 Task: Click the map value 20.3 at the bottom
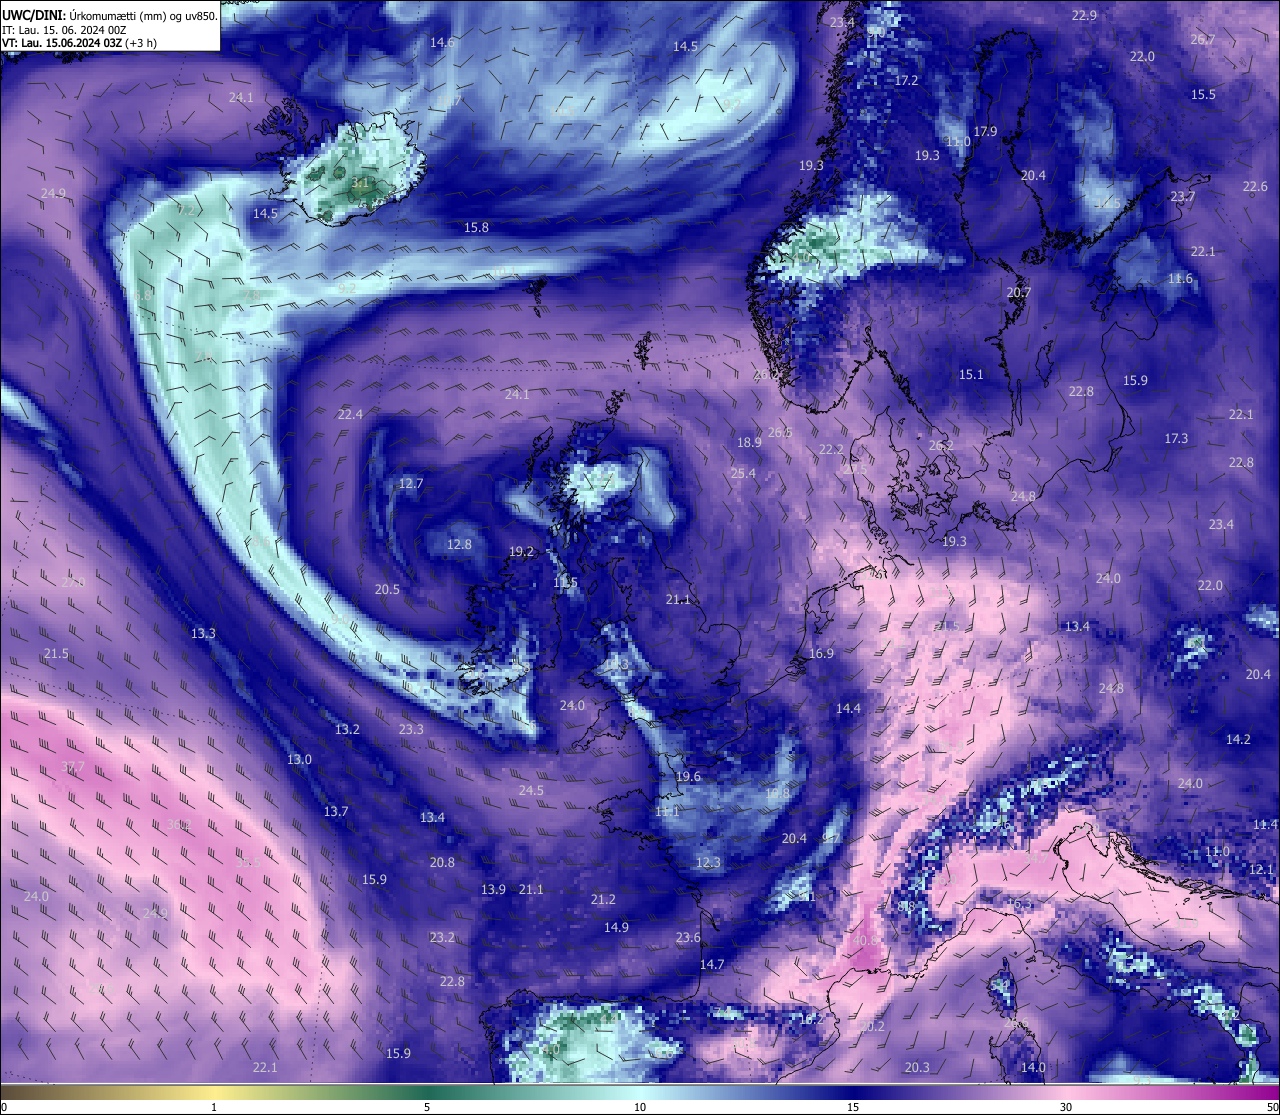[917, 1067]
